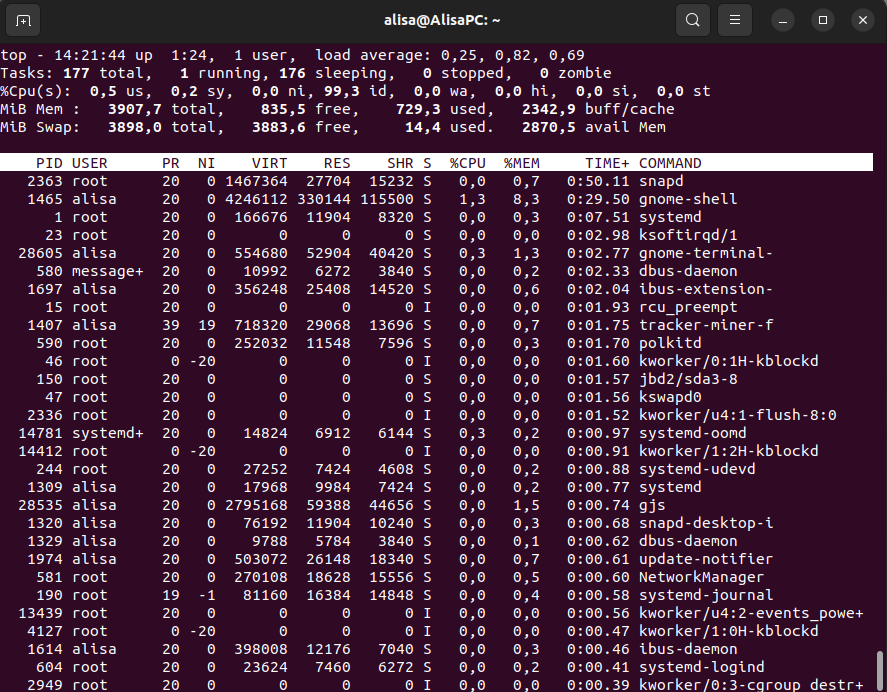887x692 pixels.
Task: Maximize the terminal window
Action: click(x=823, y=20)
